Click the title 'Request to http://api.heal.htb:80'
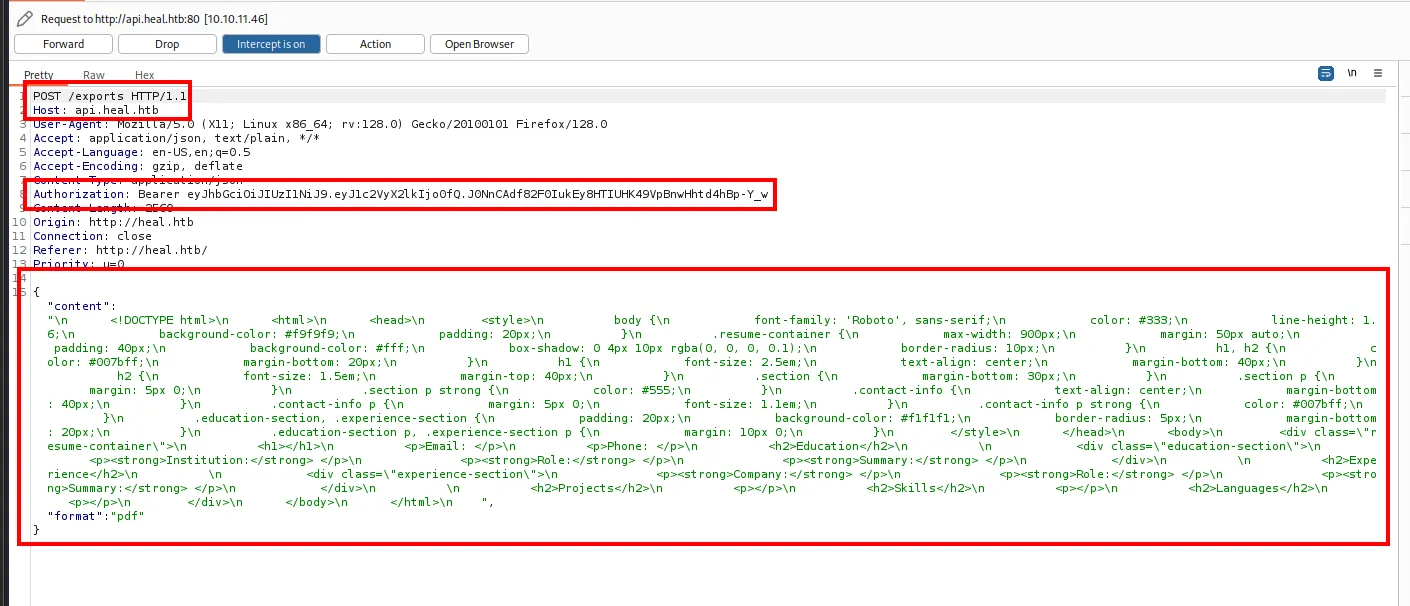Screen dimensions: 1410x606 pyautogui.click(x=120, y=19)
